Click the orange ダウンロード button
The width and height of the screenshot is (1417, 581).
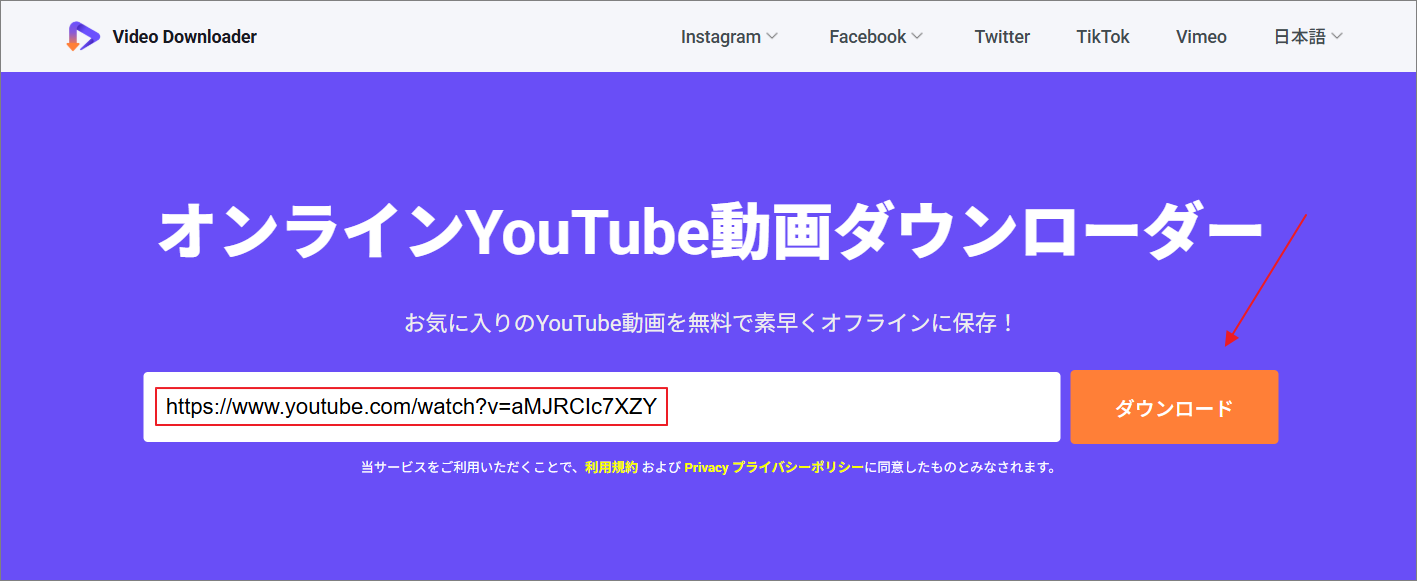coord(1174,407)
